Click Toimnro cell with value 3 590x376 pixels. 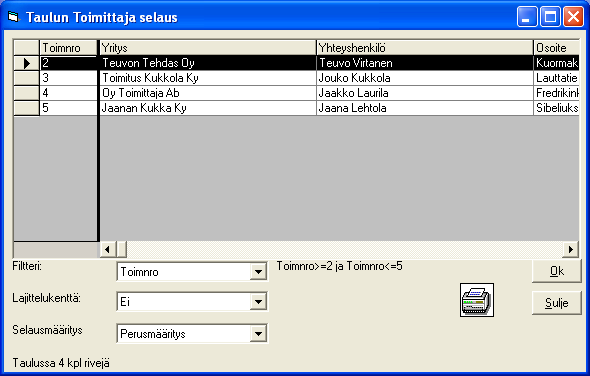pyautogui.click(x=68, y=78)
